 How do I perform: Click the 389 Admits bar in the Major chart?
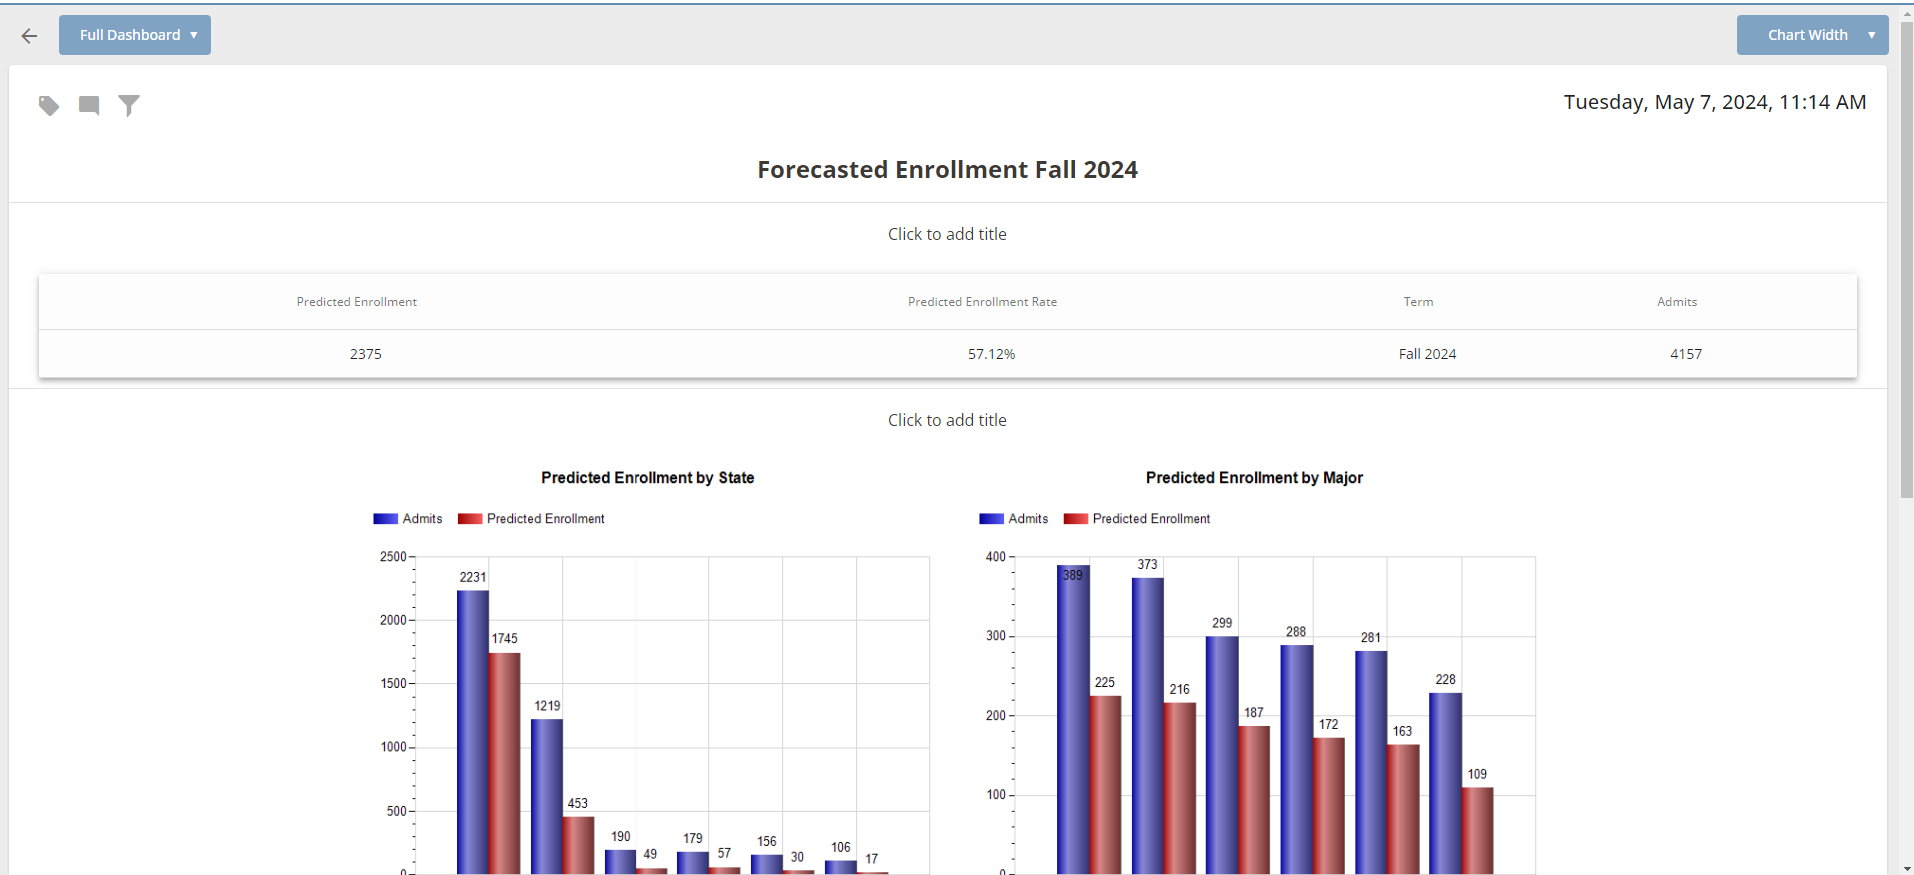[x=1073, y=720]
